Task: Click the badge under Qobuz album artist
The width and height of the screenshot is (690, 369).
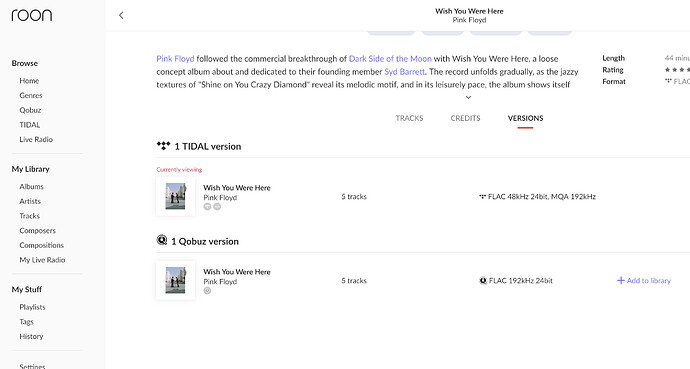Action: pyautogui.click(x=207, y=291)
